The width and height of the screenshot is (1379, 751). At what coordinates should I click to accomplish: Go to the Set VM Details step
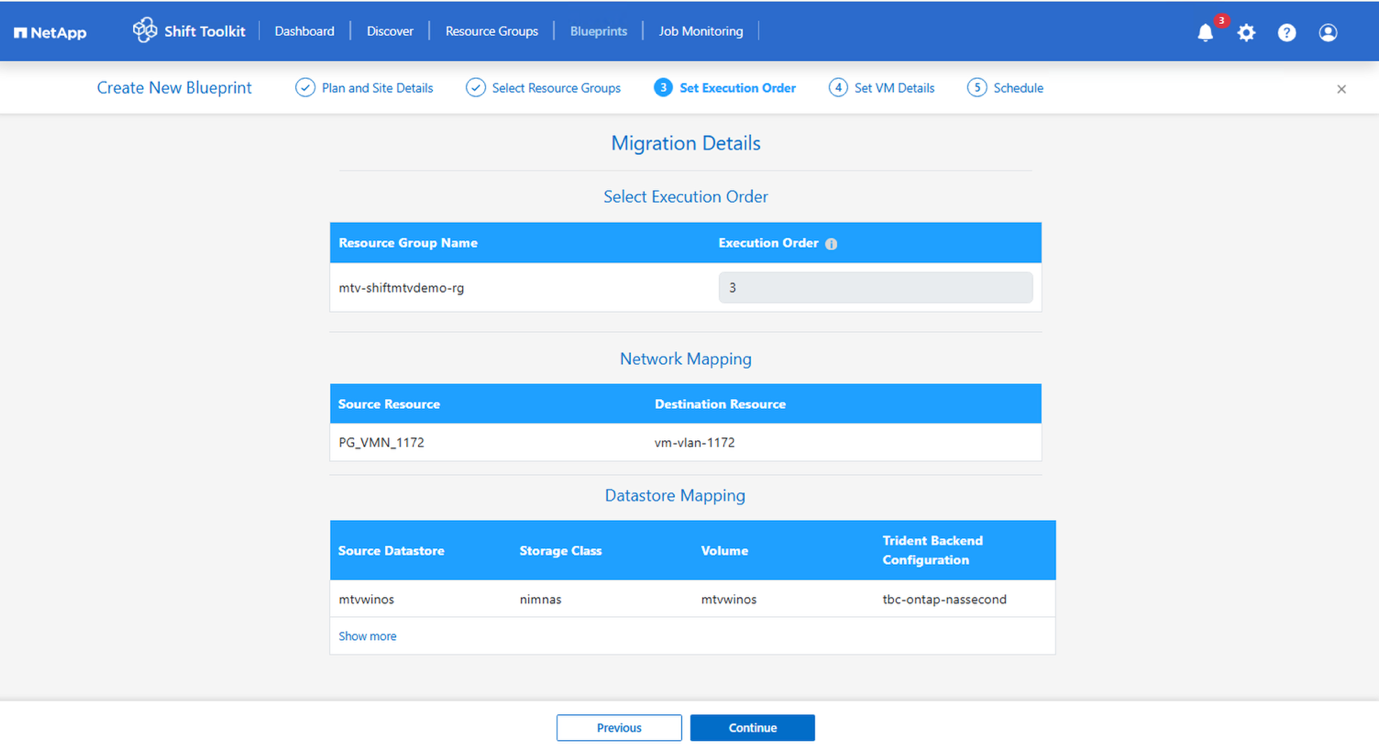click(881, 87)
